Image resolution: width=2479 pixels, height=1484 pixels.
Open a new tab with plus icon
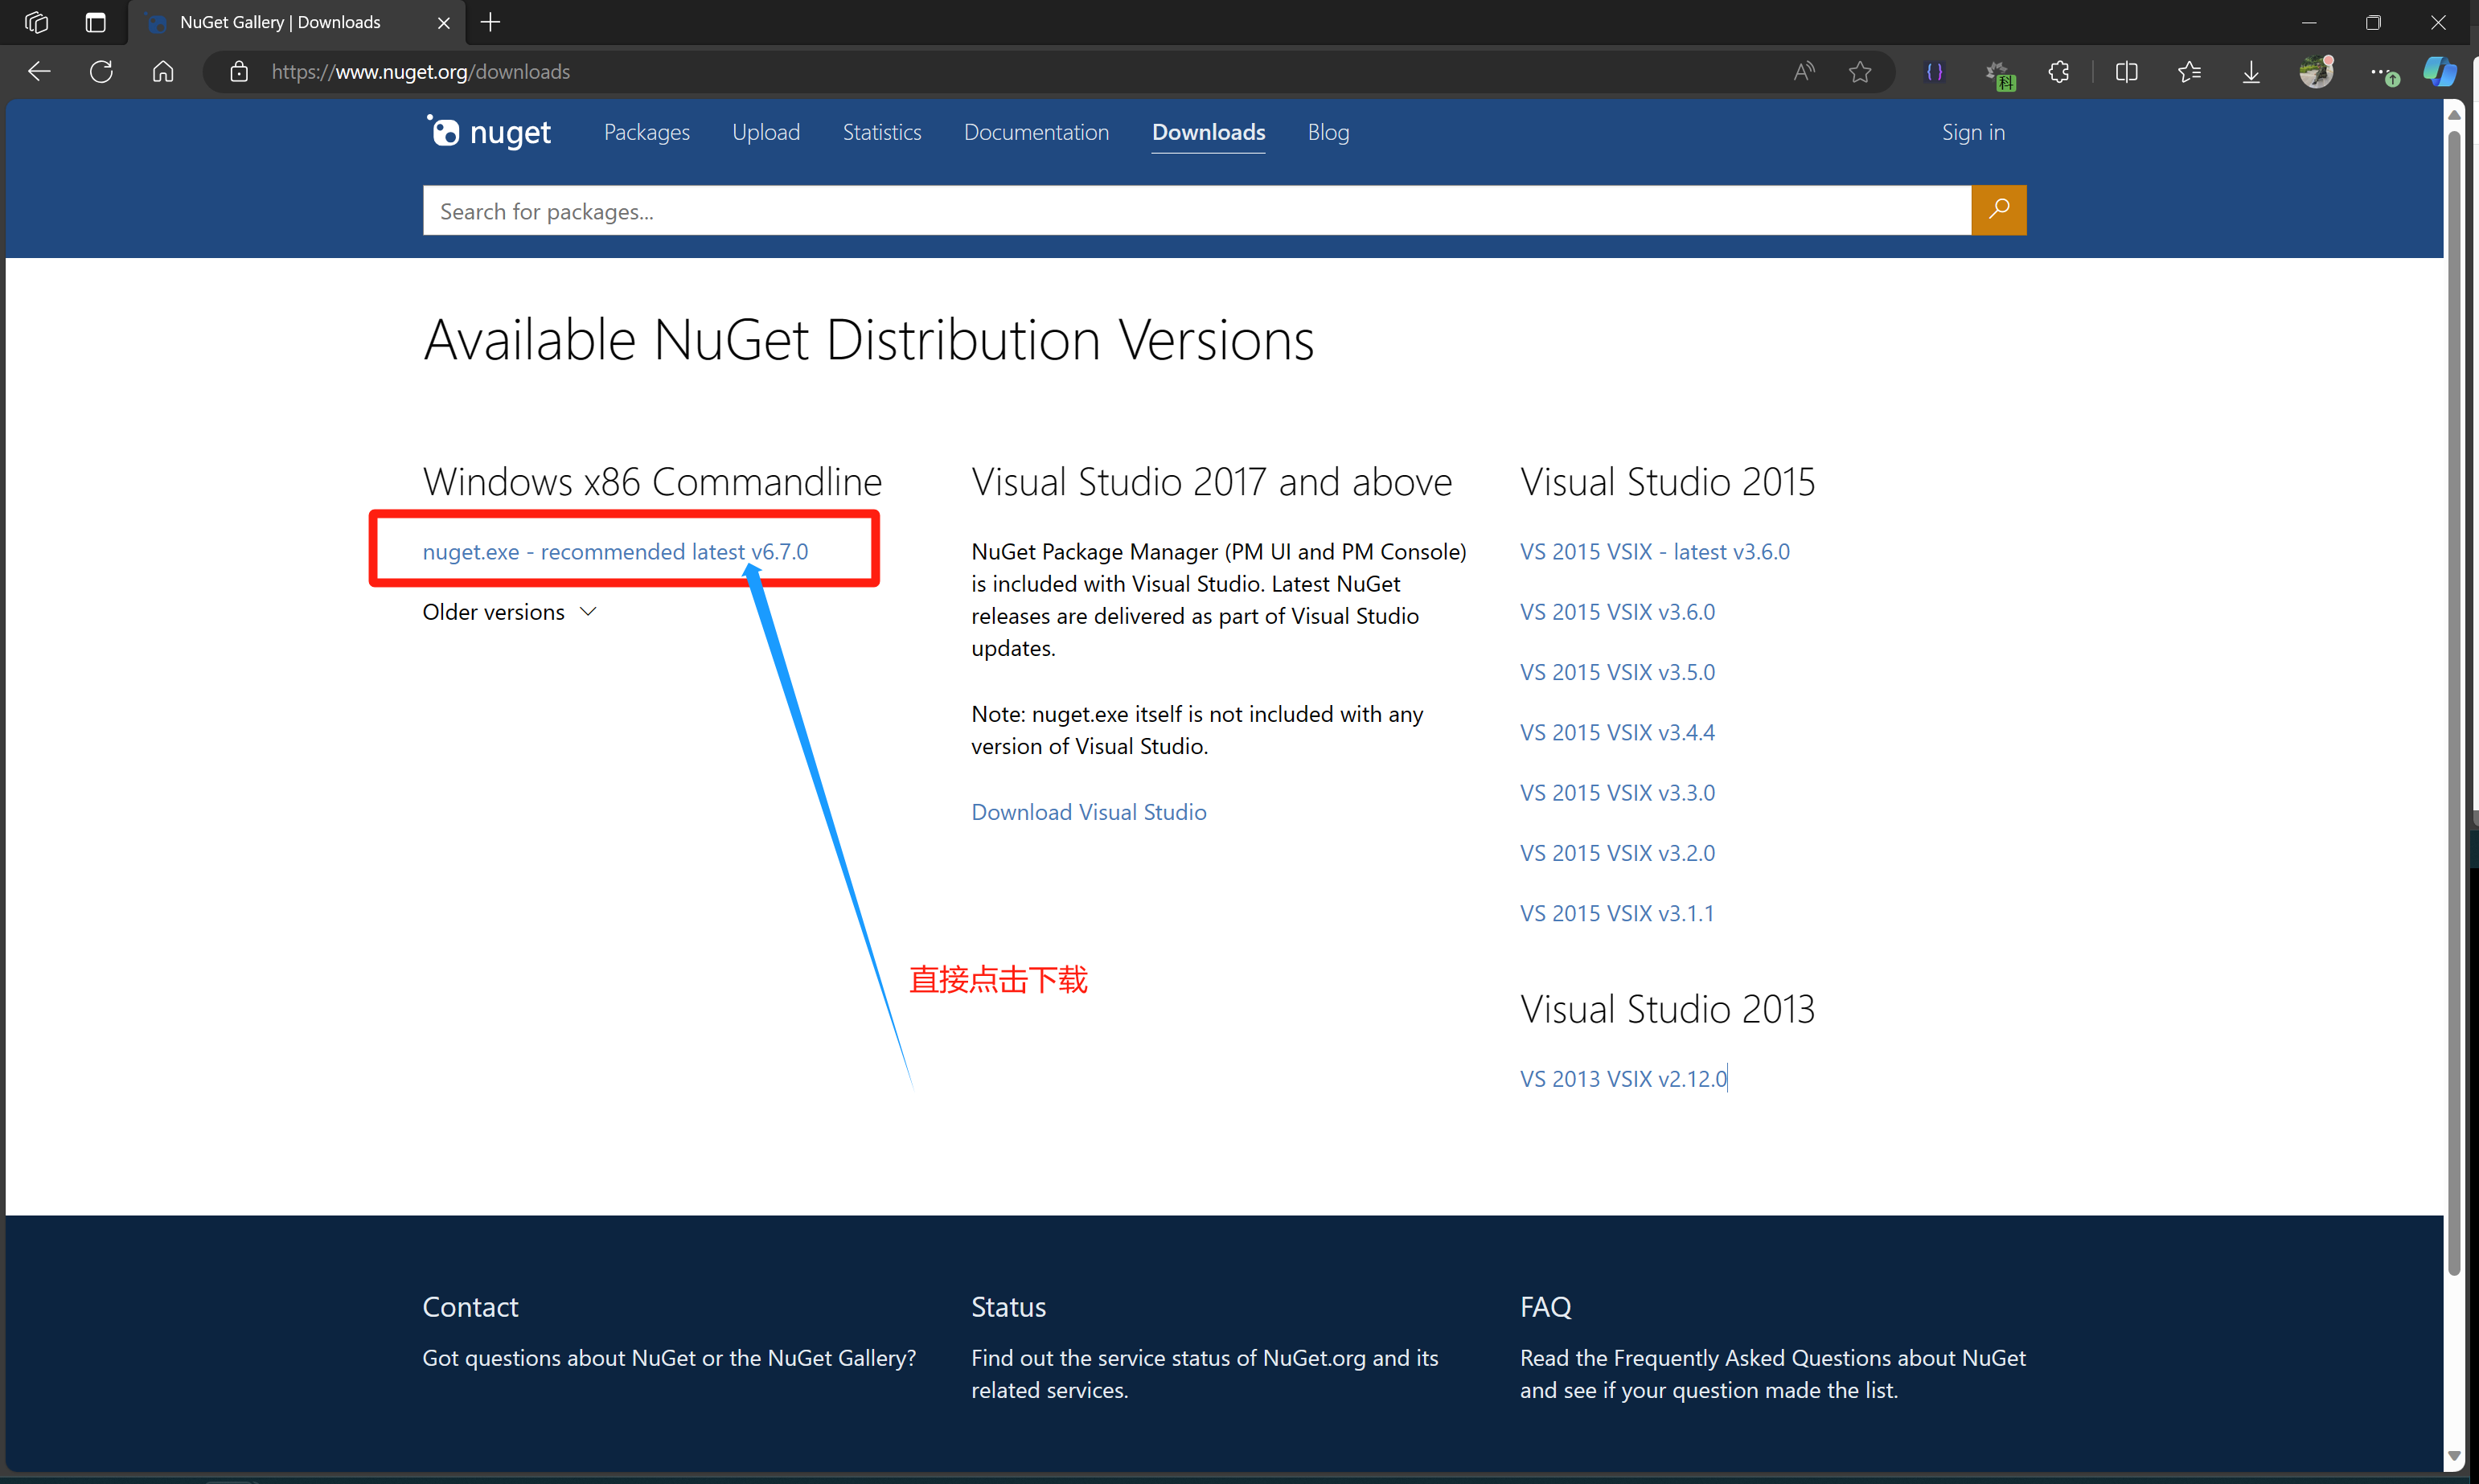coord(490,22)
